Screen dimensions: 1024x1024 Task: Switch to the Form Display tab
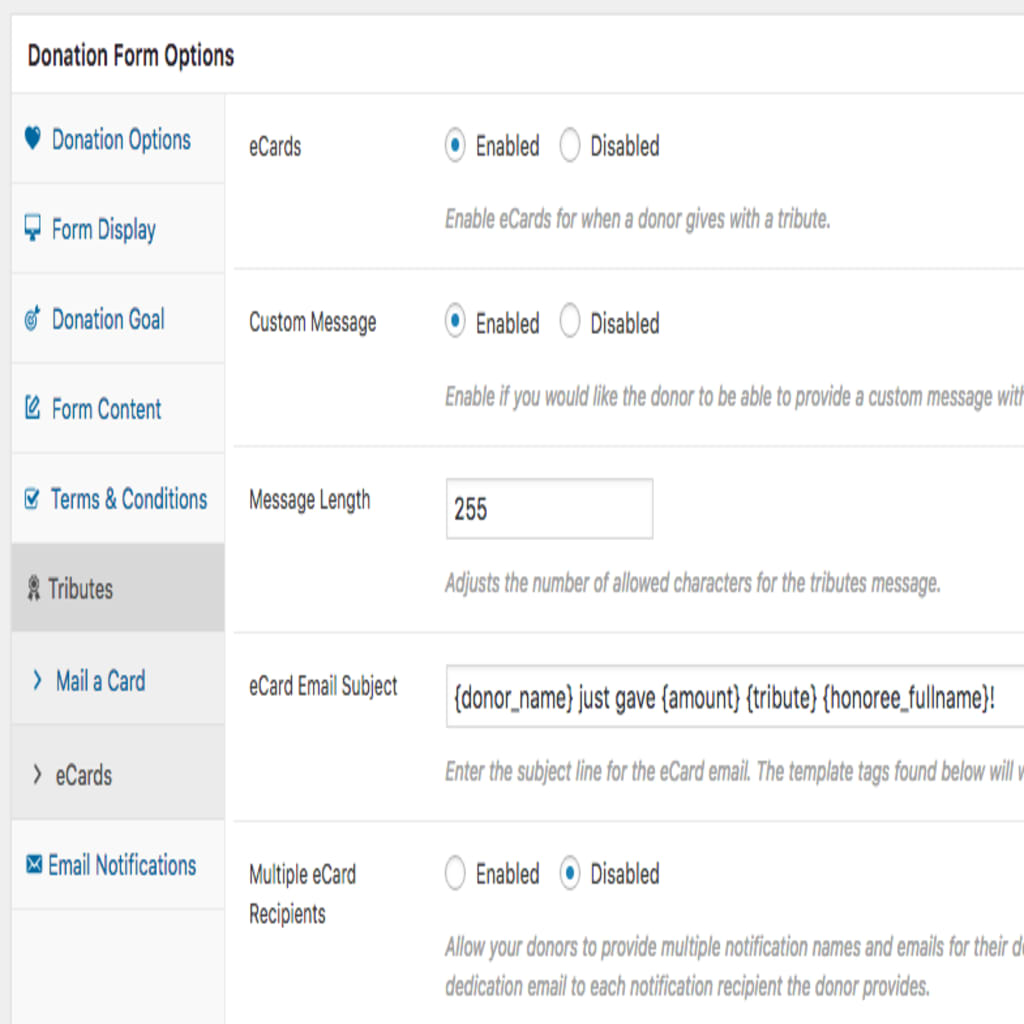point(118,229)
